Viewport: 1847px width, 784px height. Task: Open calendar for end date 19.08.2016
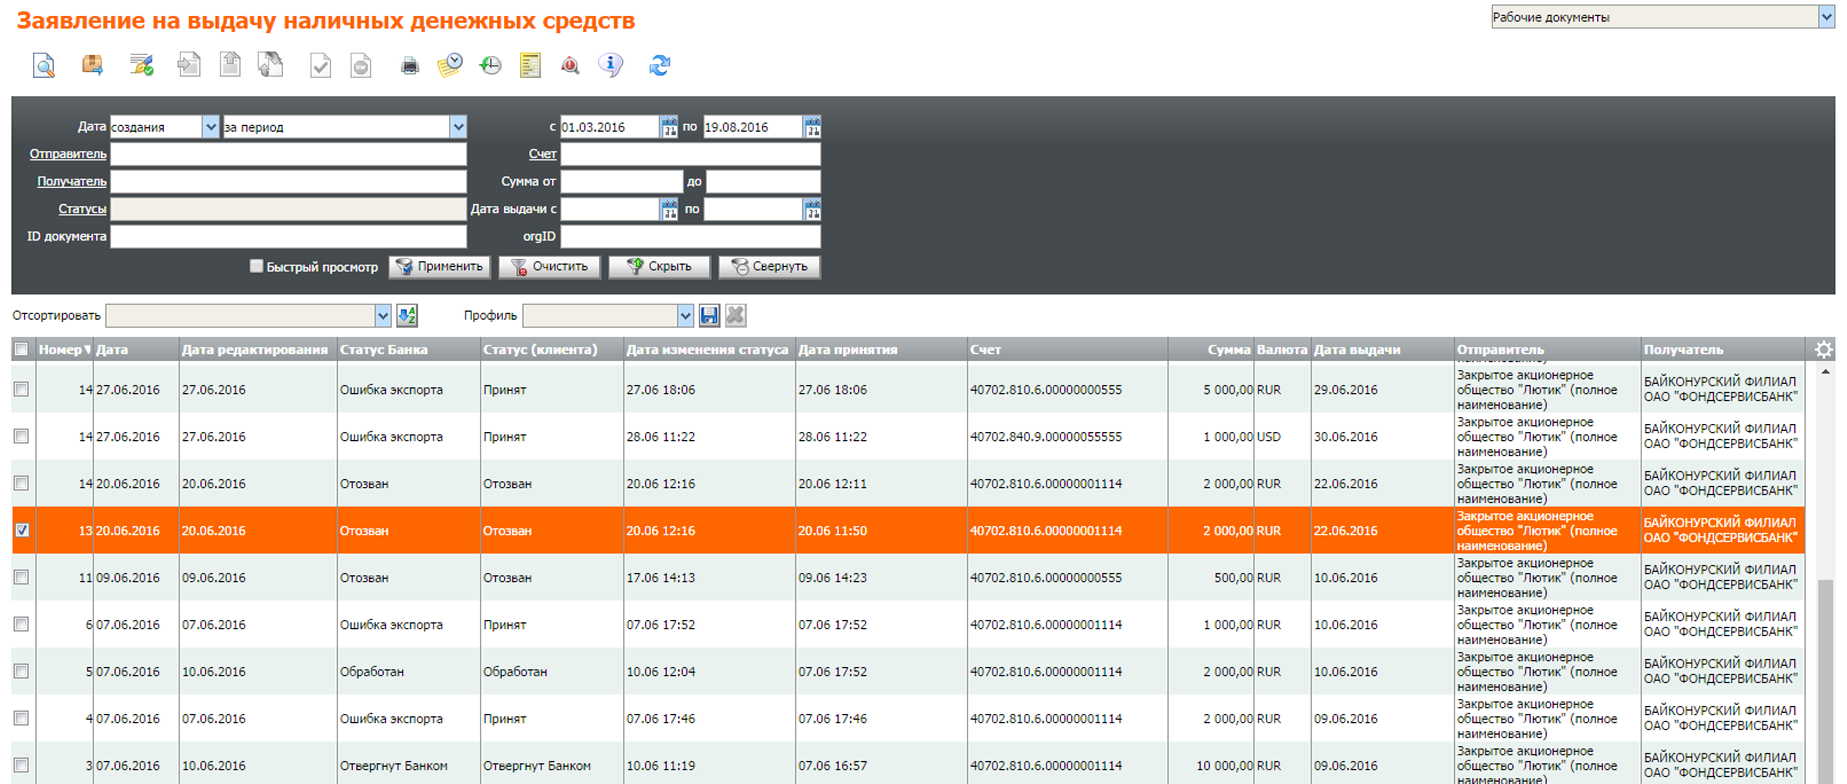812,127
